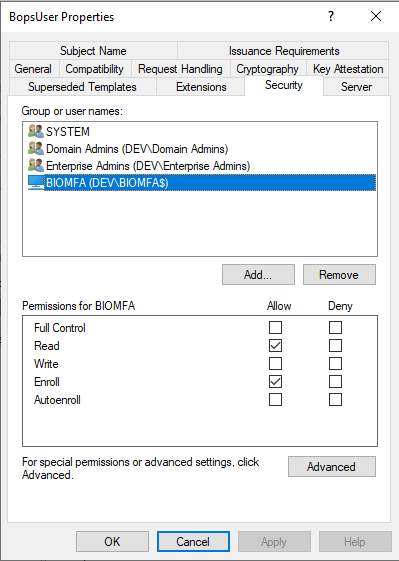Viewport: 399px width, 561px height.
Task: Click the Write permission label
Action: click(46, 364)
